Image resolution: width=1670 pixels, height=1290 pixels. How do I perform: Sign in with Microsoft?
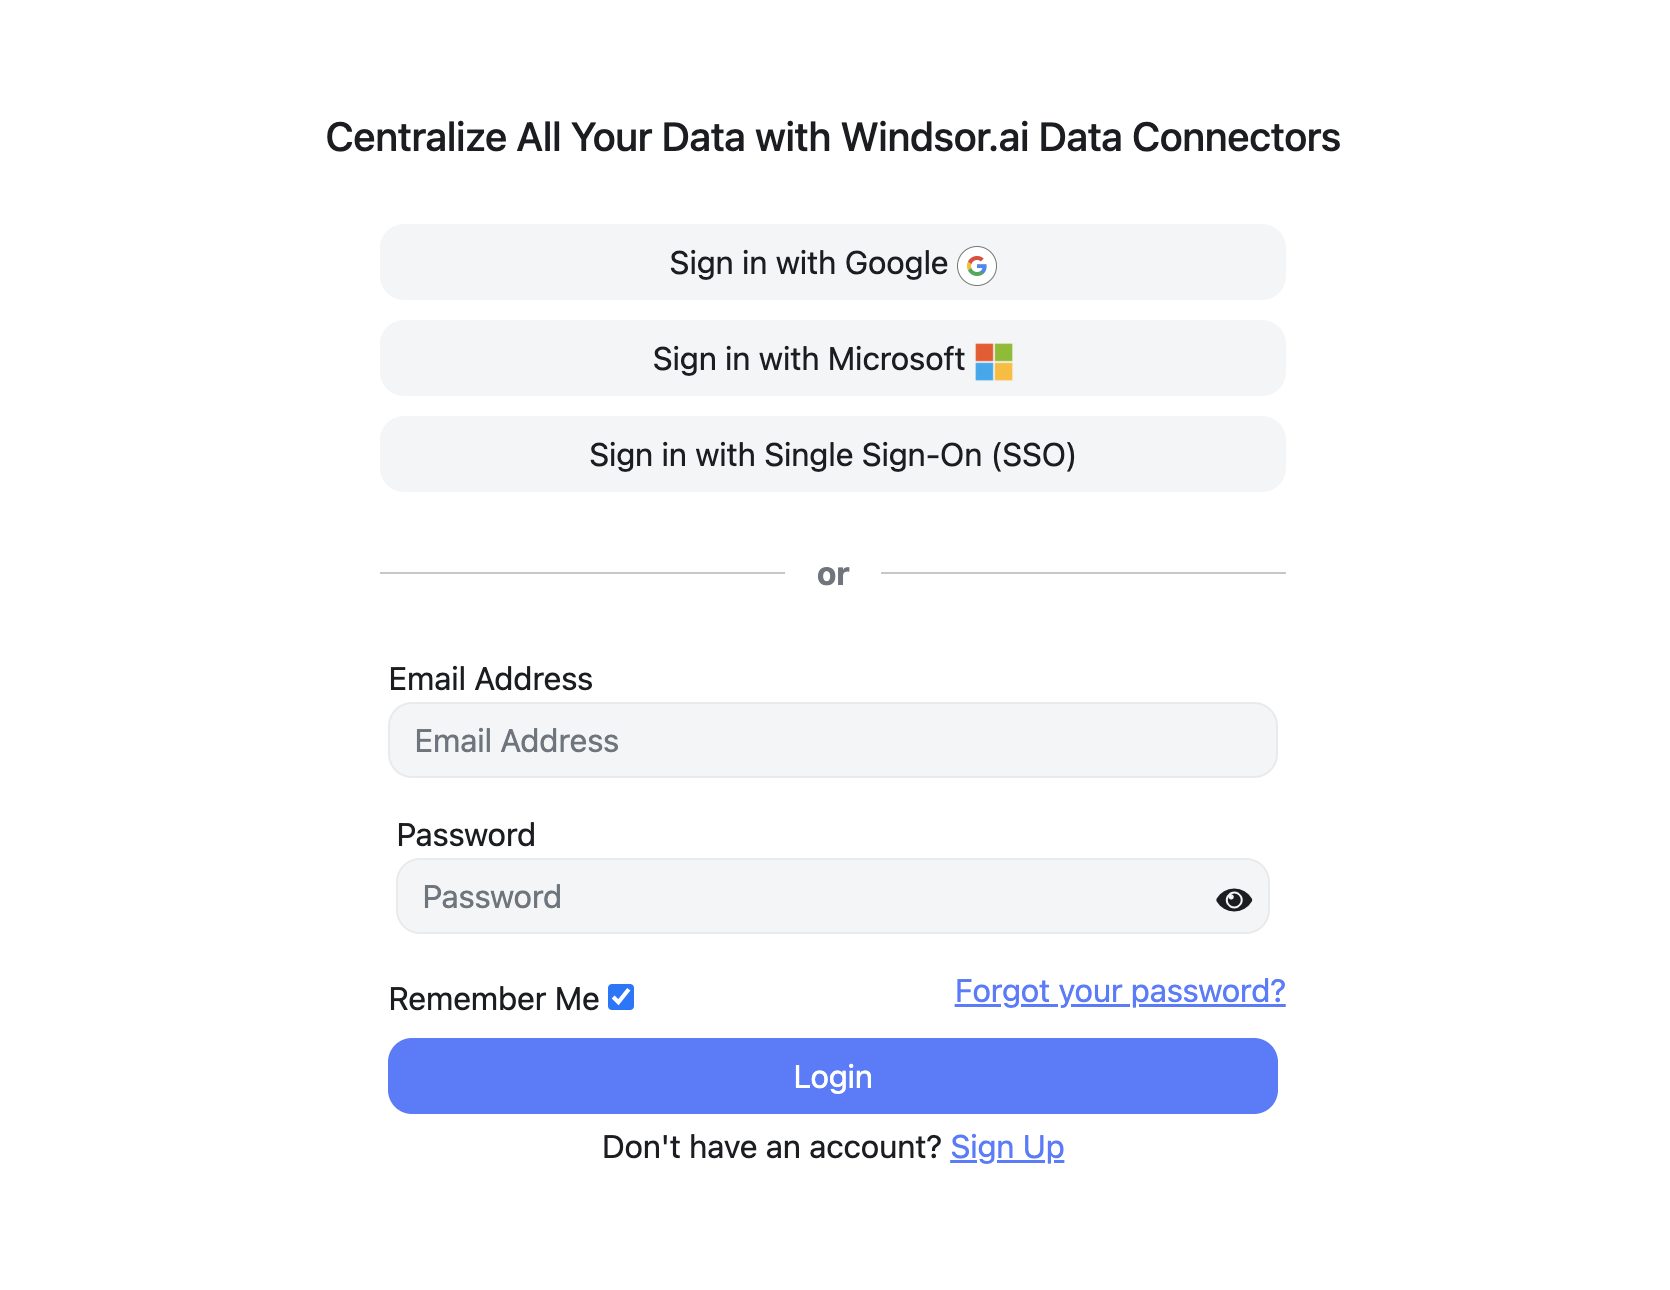(x=832, y=358)
